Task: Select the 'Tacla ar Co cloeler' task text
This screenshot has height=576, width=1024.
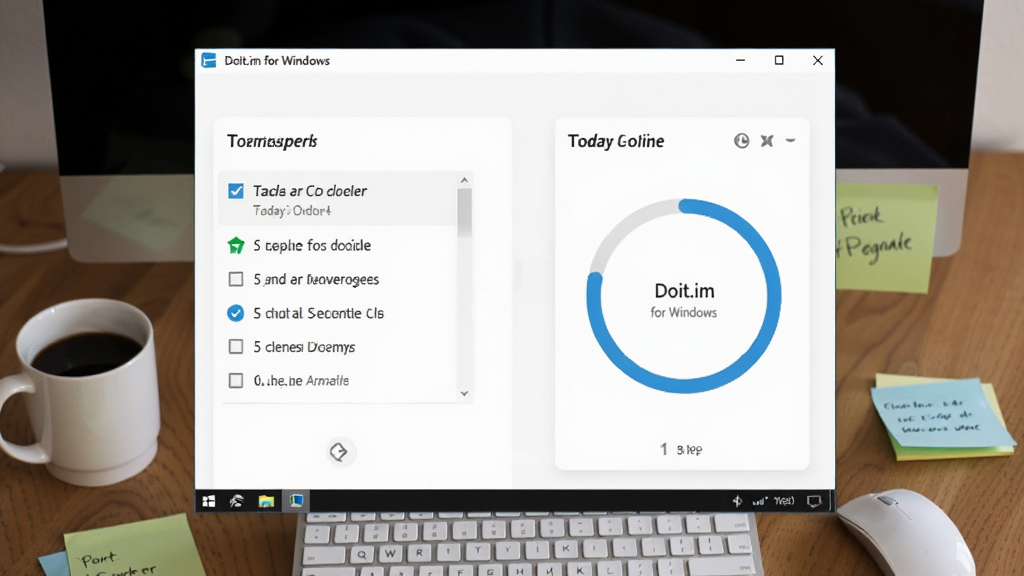Action: (310, 191)
